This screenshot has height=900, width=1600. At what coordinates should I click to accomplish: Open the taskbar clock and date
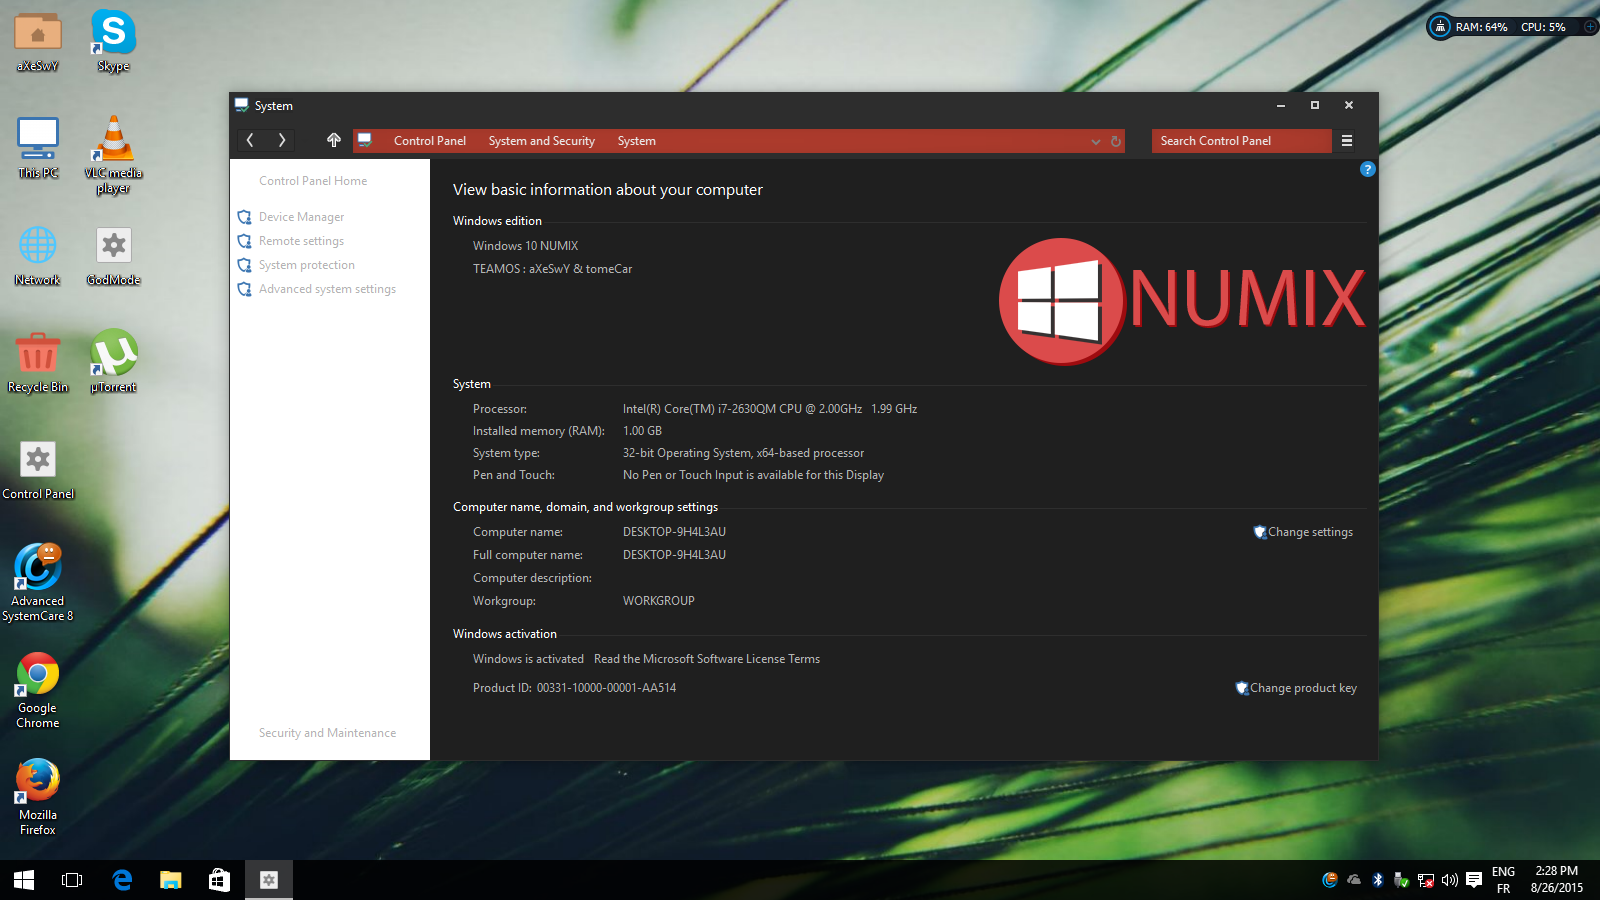1557,880
